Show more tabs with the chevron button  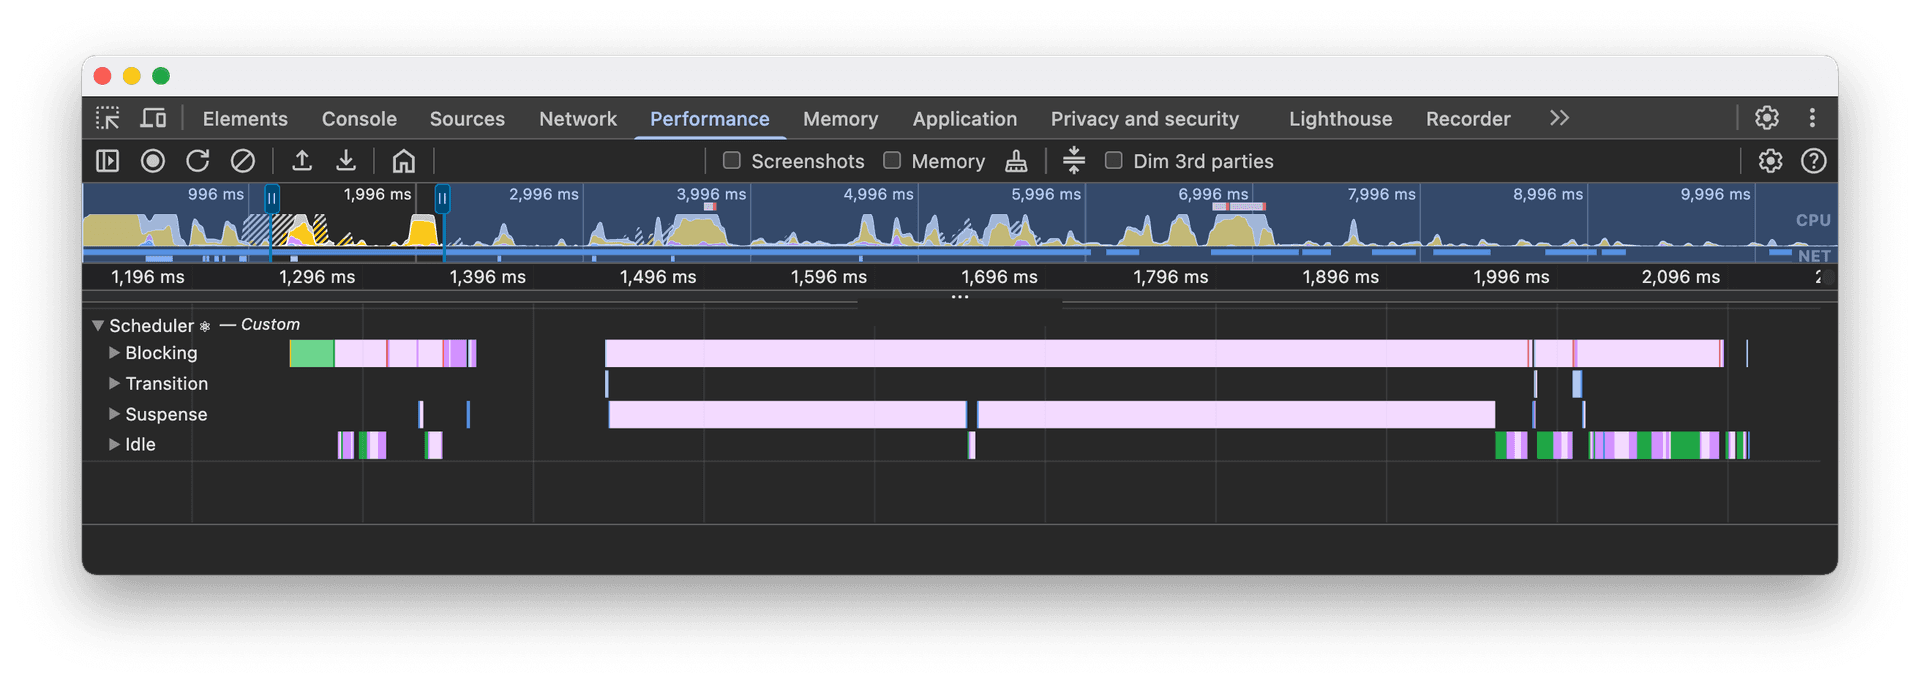(x=1559, y=118)
